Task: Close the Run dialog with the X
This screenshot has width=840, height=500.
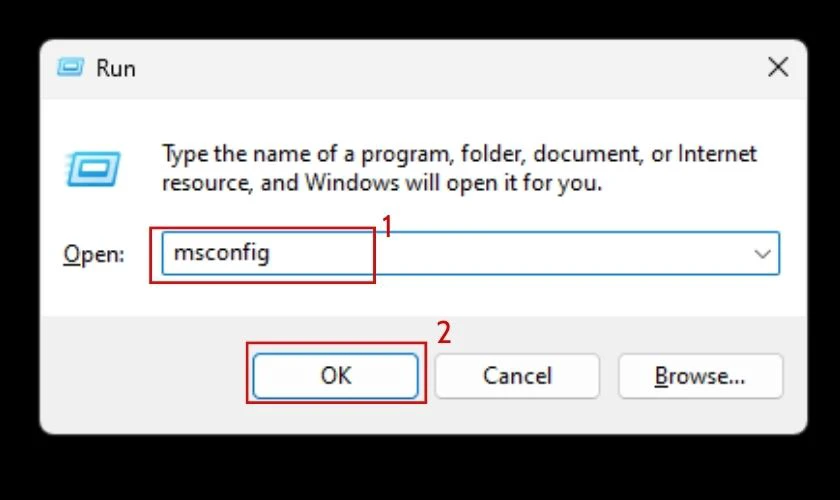Action: click(x=778, y=68)
